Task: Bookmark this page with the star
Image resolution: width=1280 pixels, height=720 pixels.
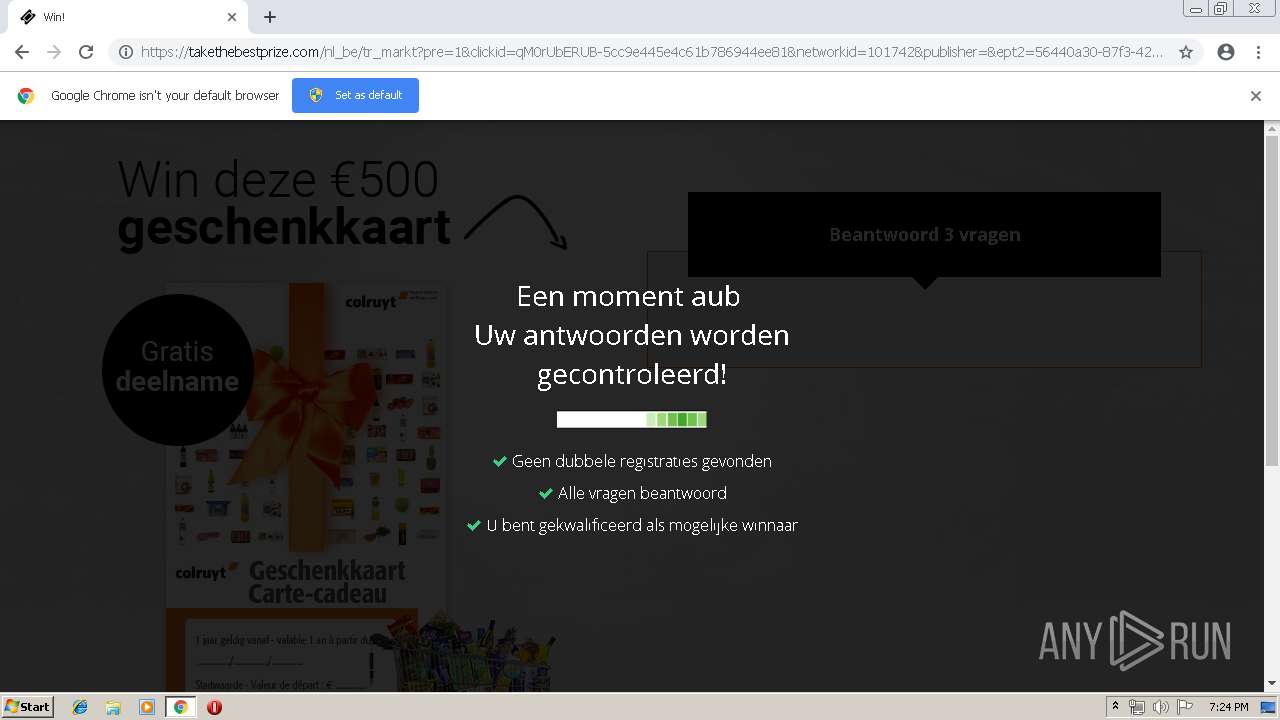Action: (1186, 52)
